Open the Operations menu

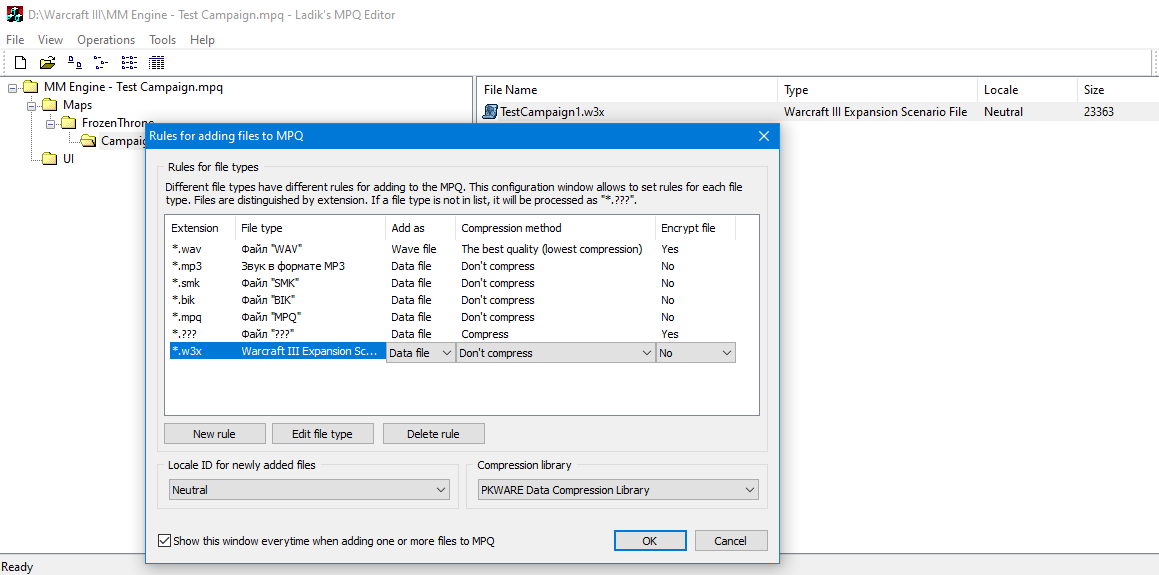click(x=106, y=40)
